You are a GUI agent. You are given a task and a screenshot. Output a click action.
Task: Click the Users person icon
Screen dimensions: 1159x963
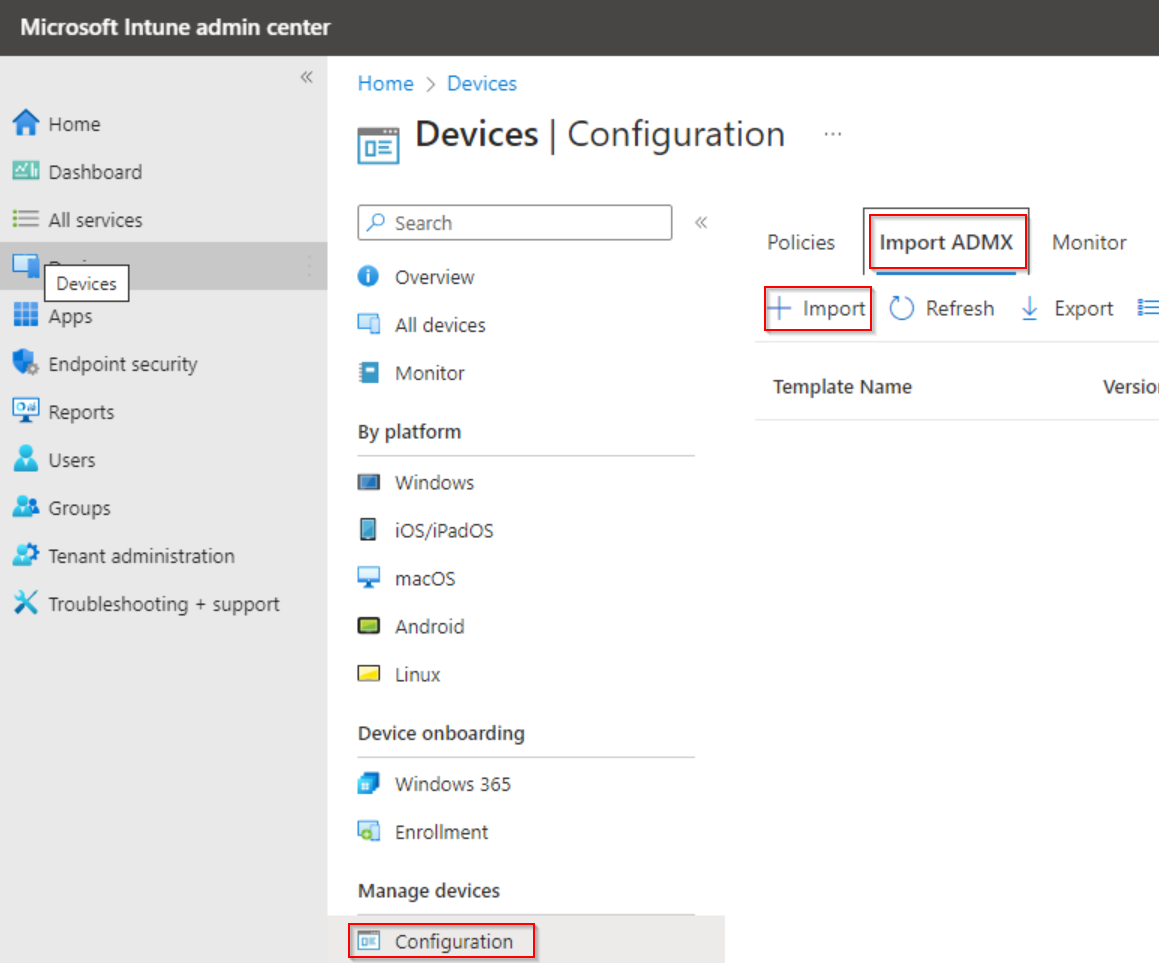(x=26, y=458)
